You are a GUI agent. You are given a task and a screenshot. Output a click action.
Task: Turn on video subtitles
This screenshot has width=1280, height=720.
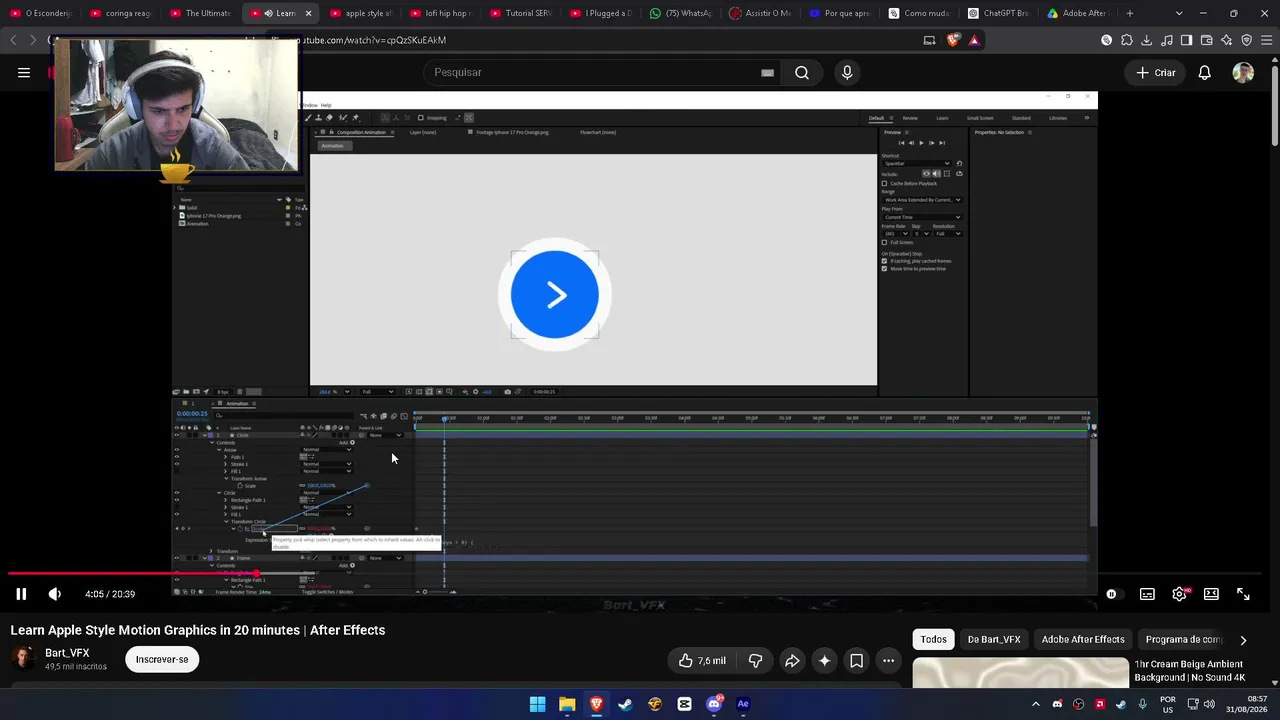click(x=1147, y=594)
